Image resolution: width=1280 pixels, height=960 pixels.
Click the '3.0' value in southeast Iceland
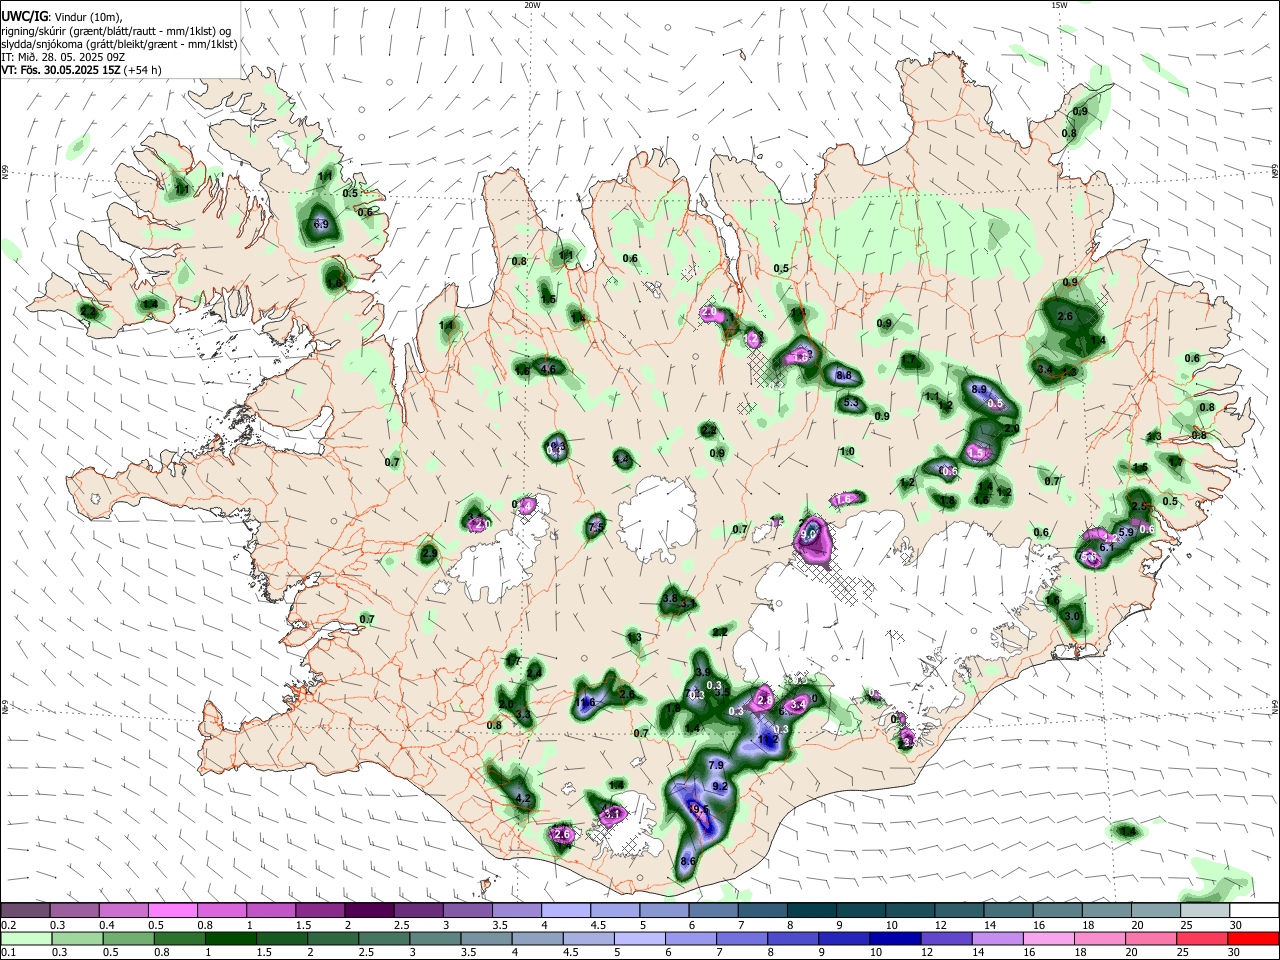pyautogui.click(x=1073, y=617)
